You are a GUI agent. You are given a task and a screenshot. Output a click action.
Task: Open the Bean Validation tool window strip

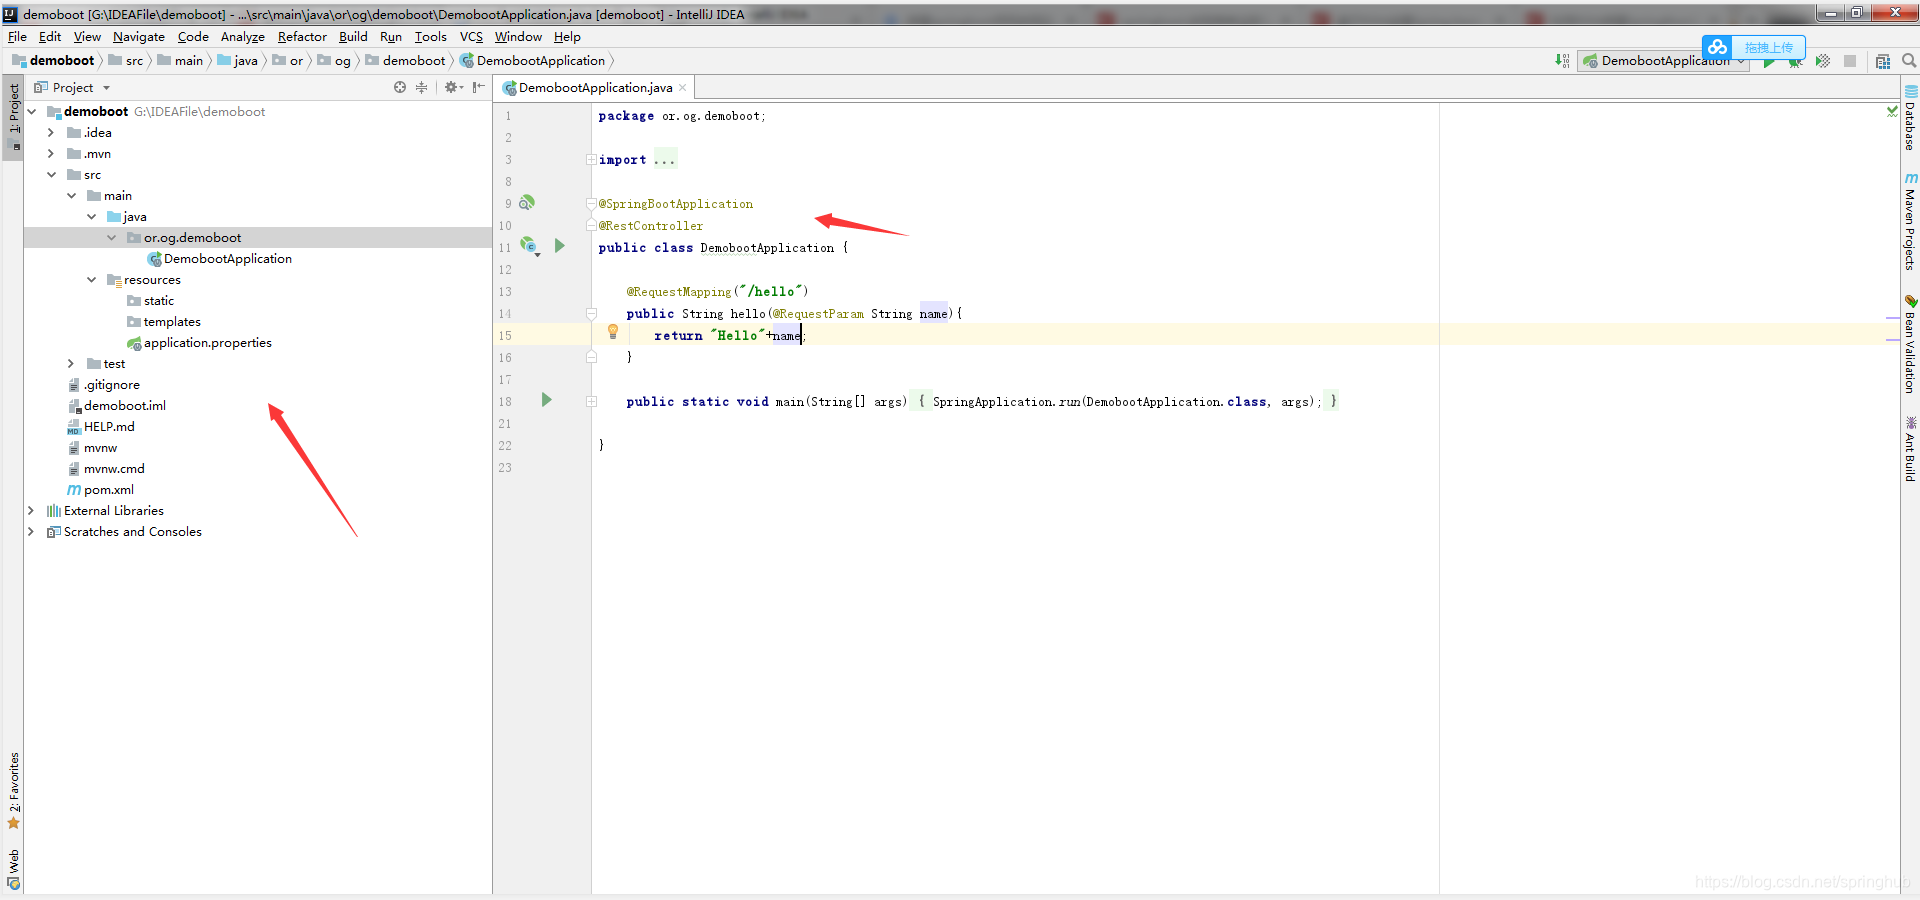pos(1910,344)
